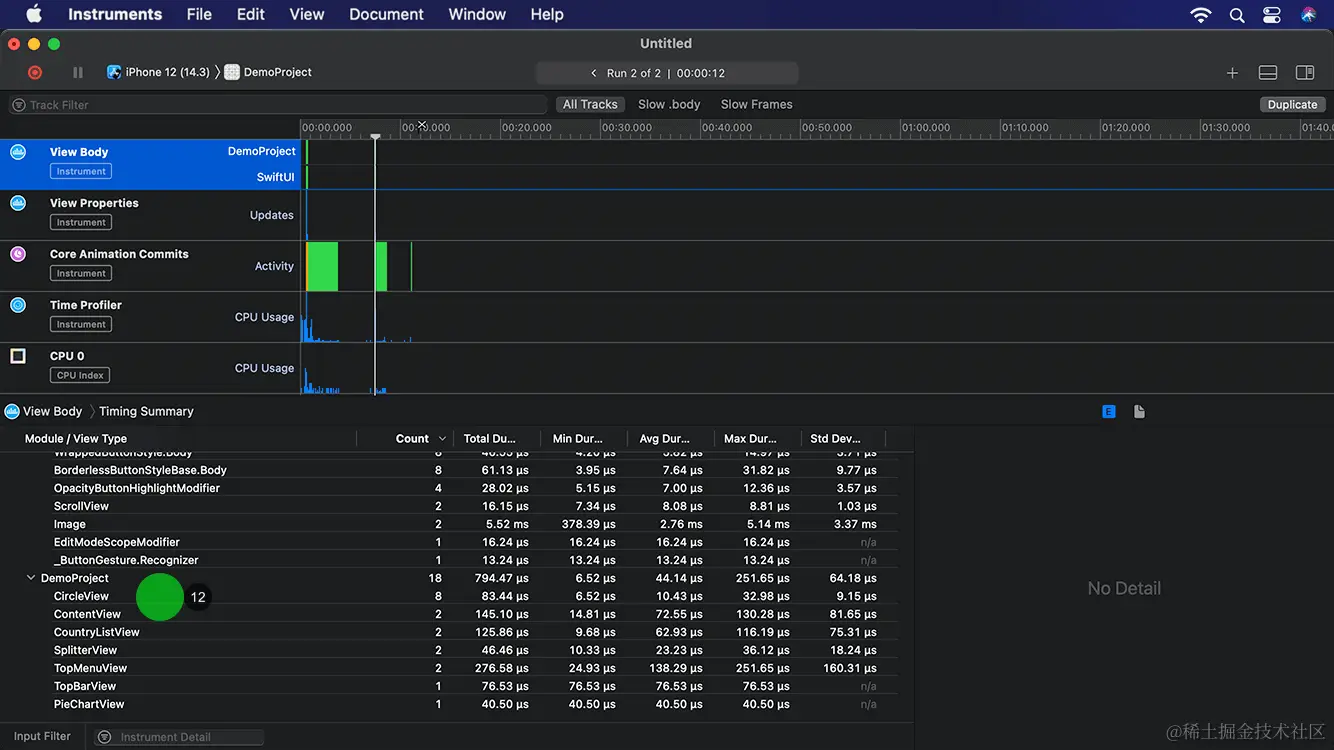Open the Window menu
Image resolution: width=1334 pixels, height=750 pixels.
pos(477,14)
